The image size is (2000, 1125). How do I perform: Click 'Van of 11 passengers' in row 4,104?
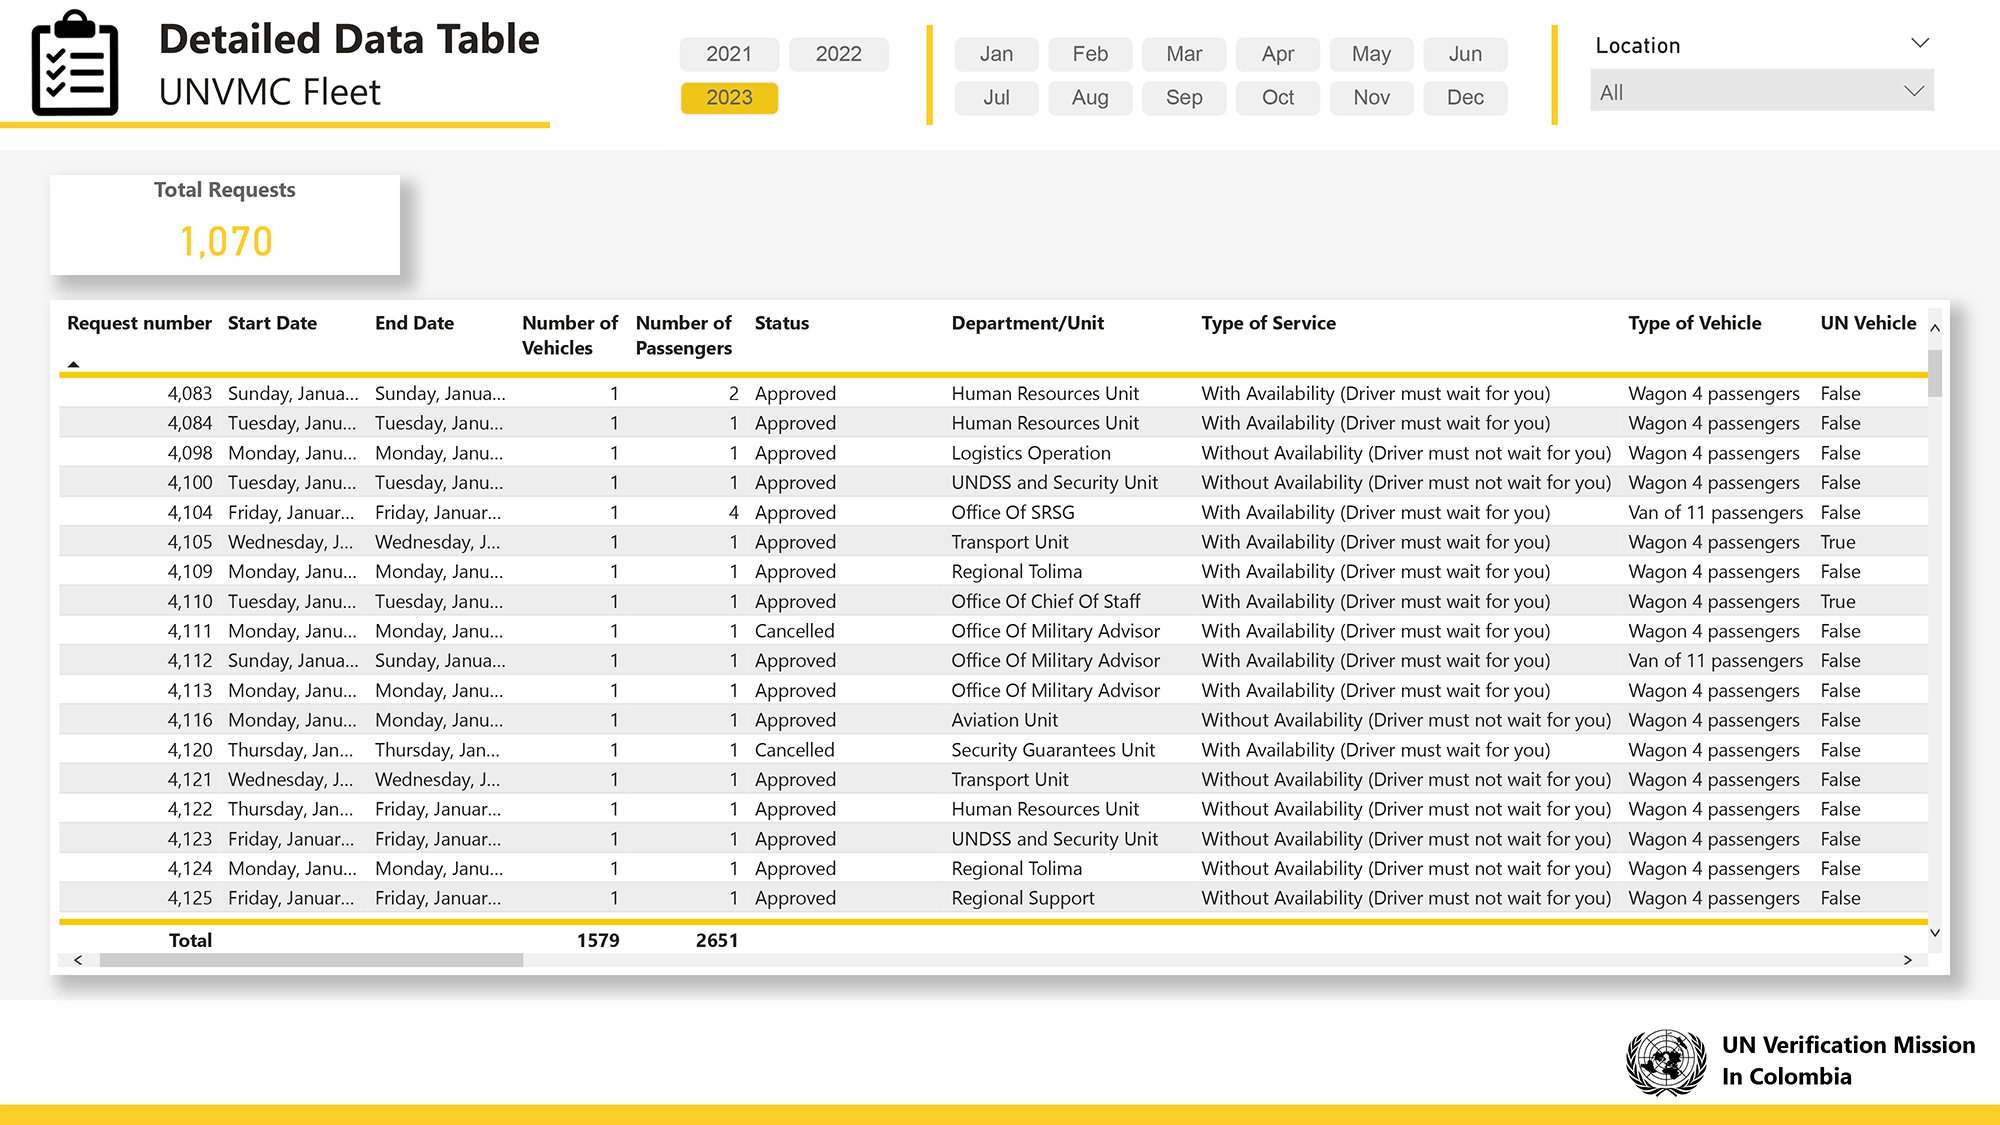pos(1715,512)
